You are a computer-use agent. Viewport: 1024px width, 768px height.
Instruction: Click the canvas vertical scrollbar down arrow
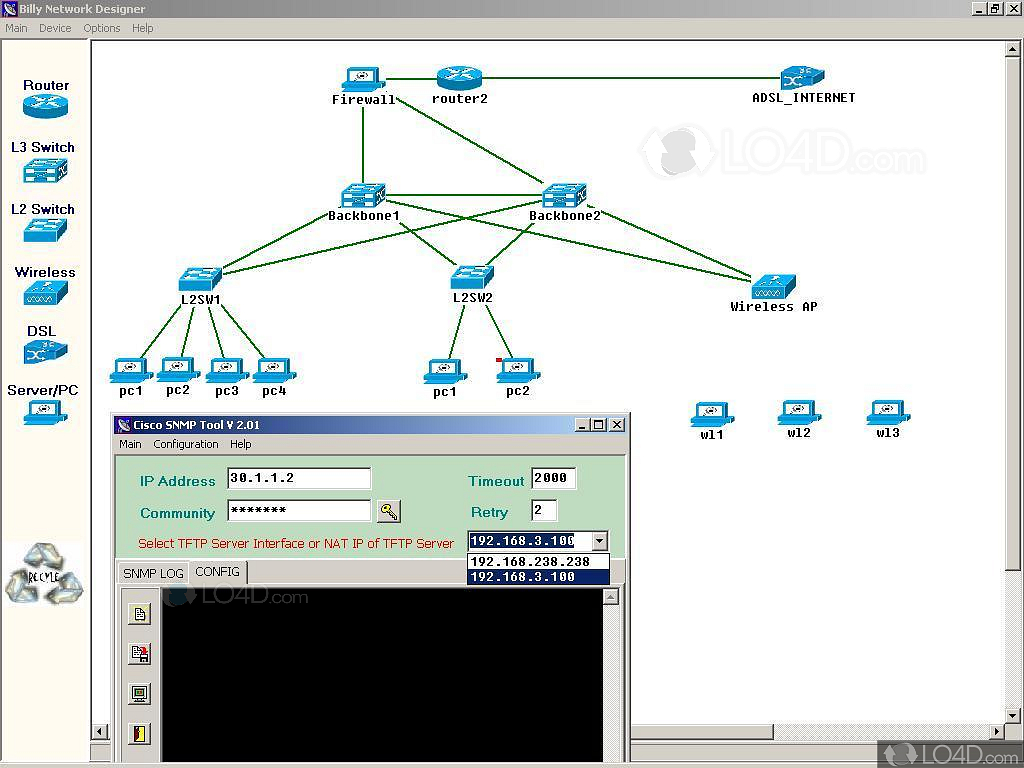(x=1012, y=716)
